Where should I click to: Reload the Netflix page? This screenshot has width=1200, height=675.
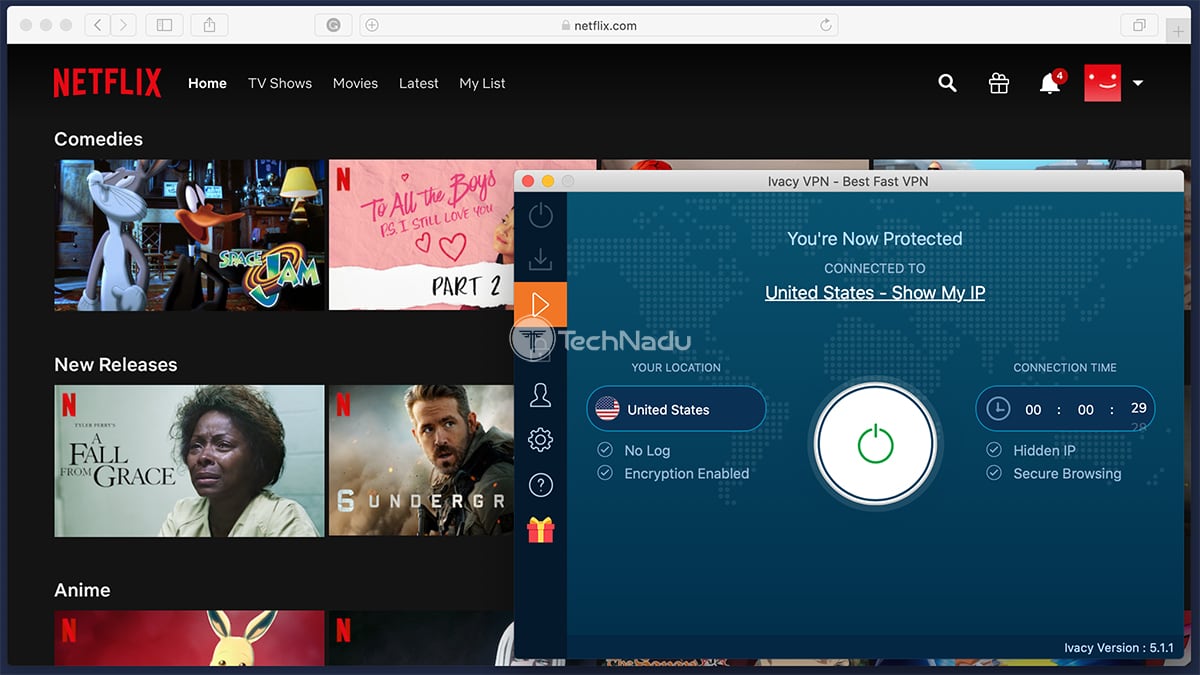826,25
